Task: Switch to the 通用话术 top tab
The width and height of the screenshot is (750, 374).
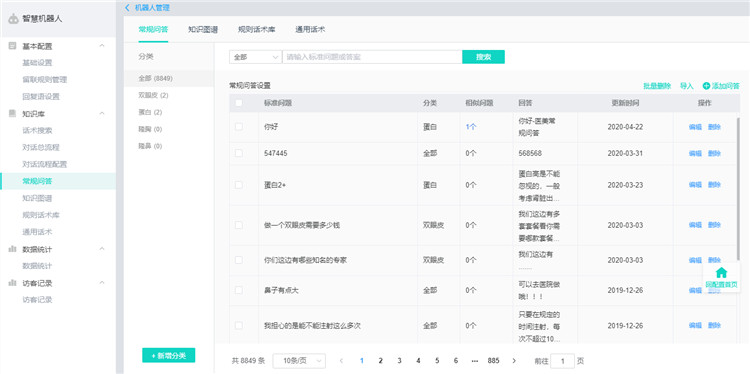Action: click(310, 29)
